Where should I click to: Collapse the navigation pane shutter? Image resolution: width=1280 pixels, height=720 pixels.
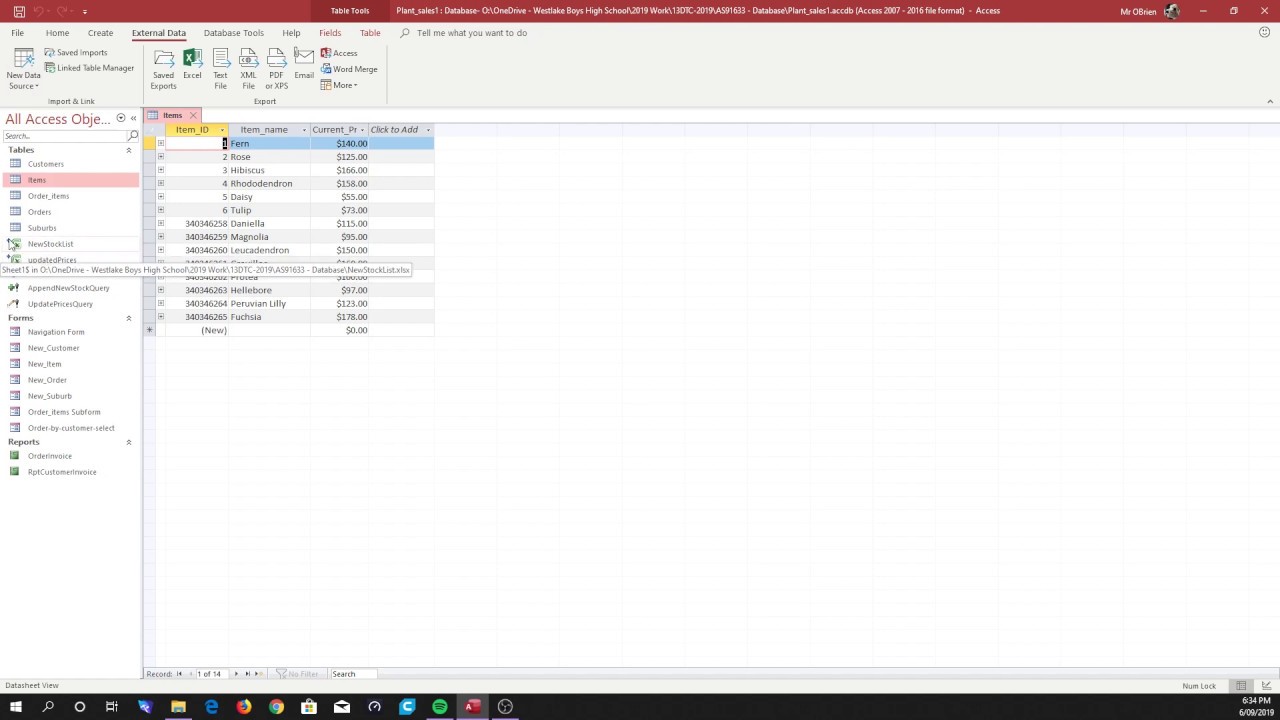(133, 118)
